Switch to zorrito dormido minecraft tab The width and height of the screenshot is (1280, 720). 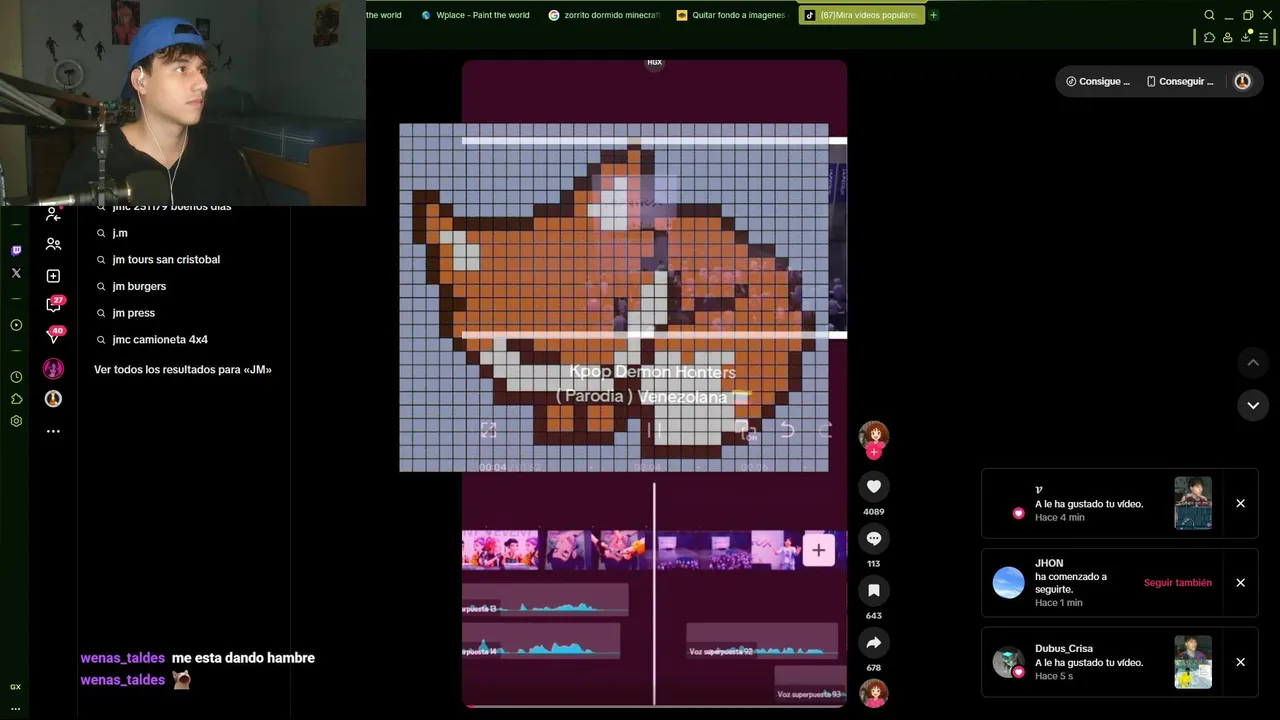click(x=604, y=15)
